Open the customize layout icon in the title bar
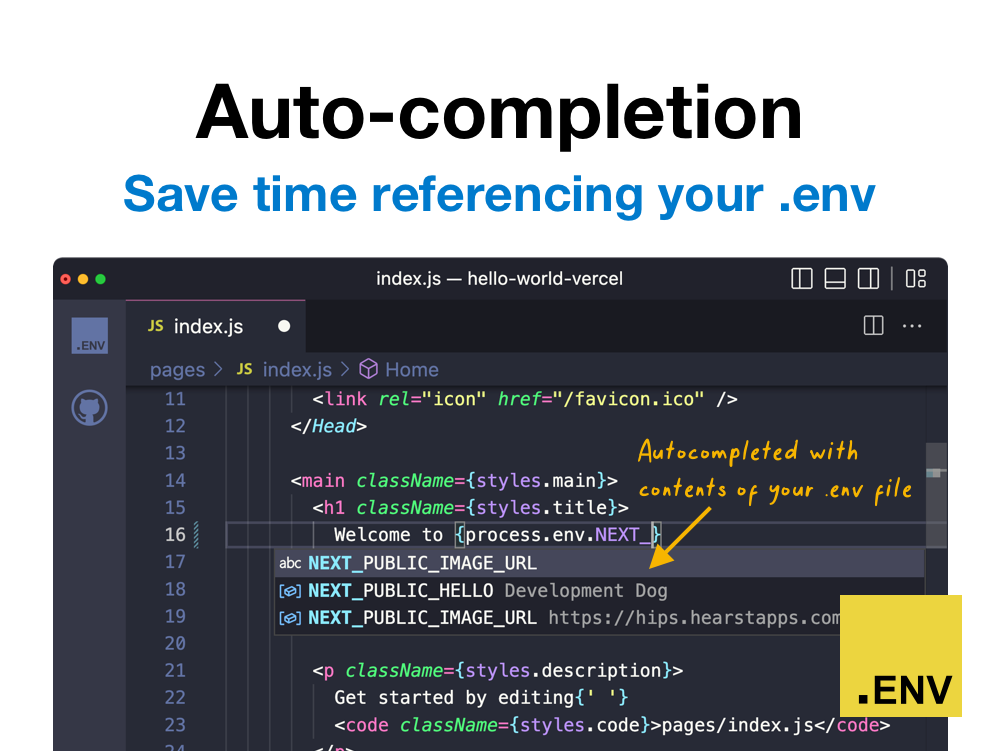Screen dimensions: 1000x751 (x=915, y=279)
